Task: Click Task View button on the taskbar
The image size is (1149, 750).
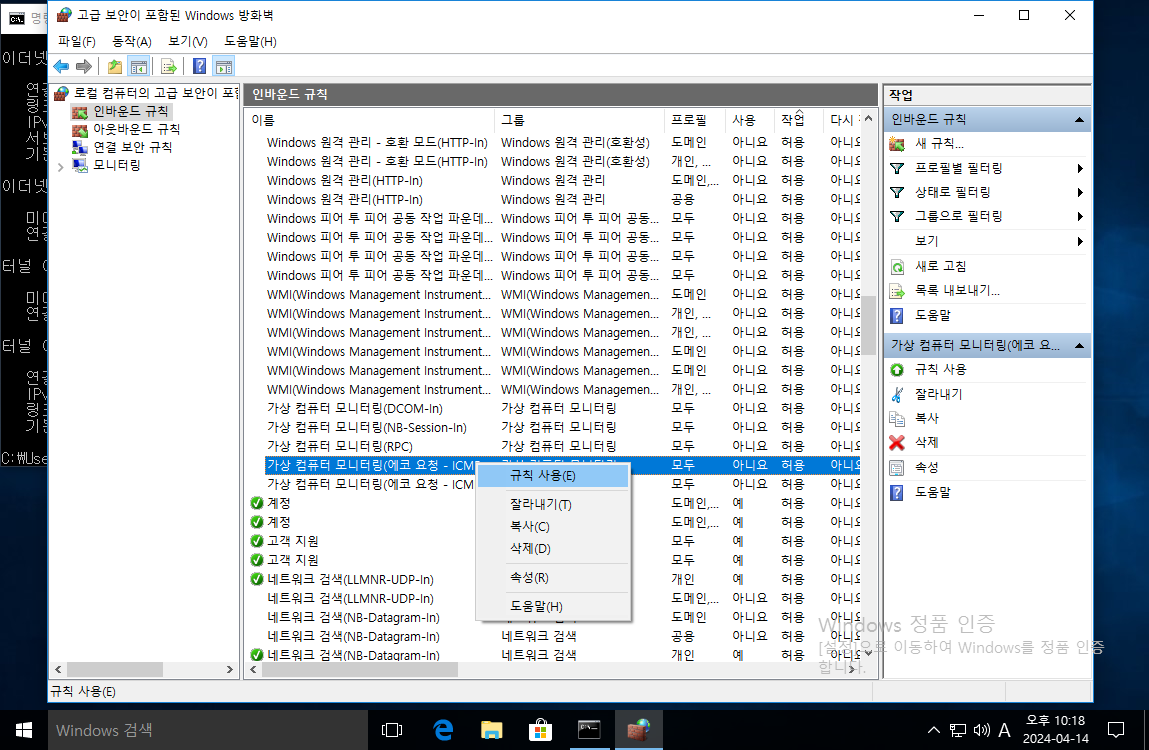Action: click(392, 730)
